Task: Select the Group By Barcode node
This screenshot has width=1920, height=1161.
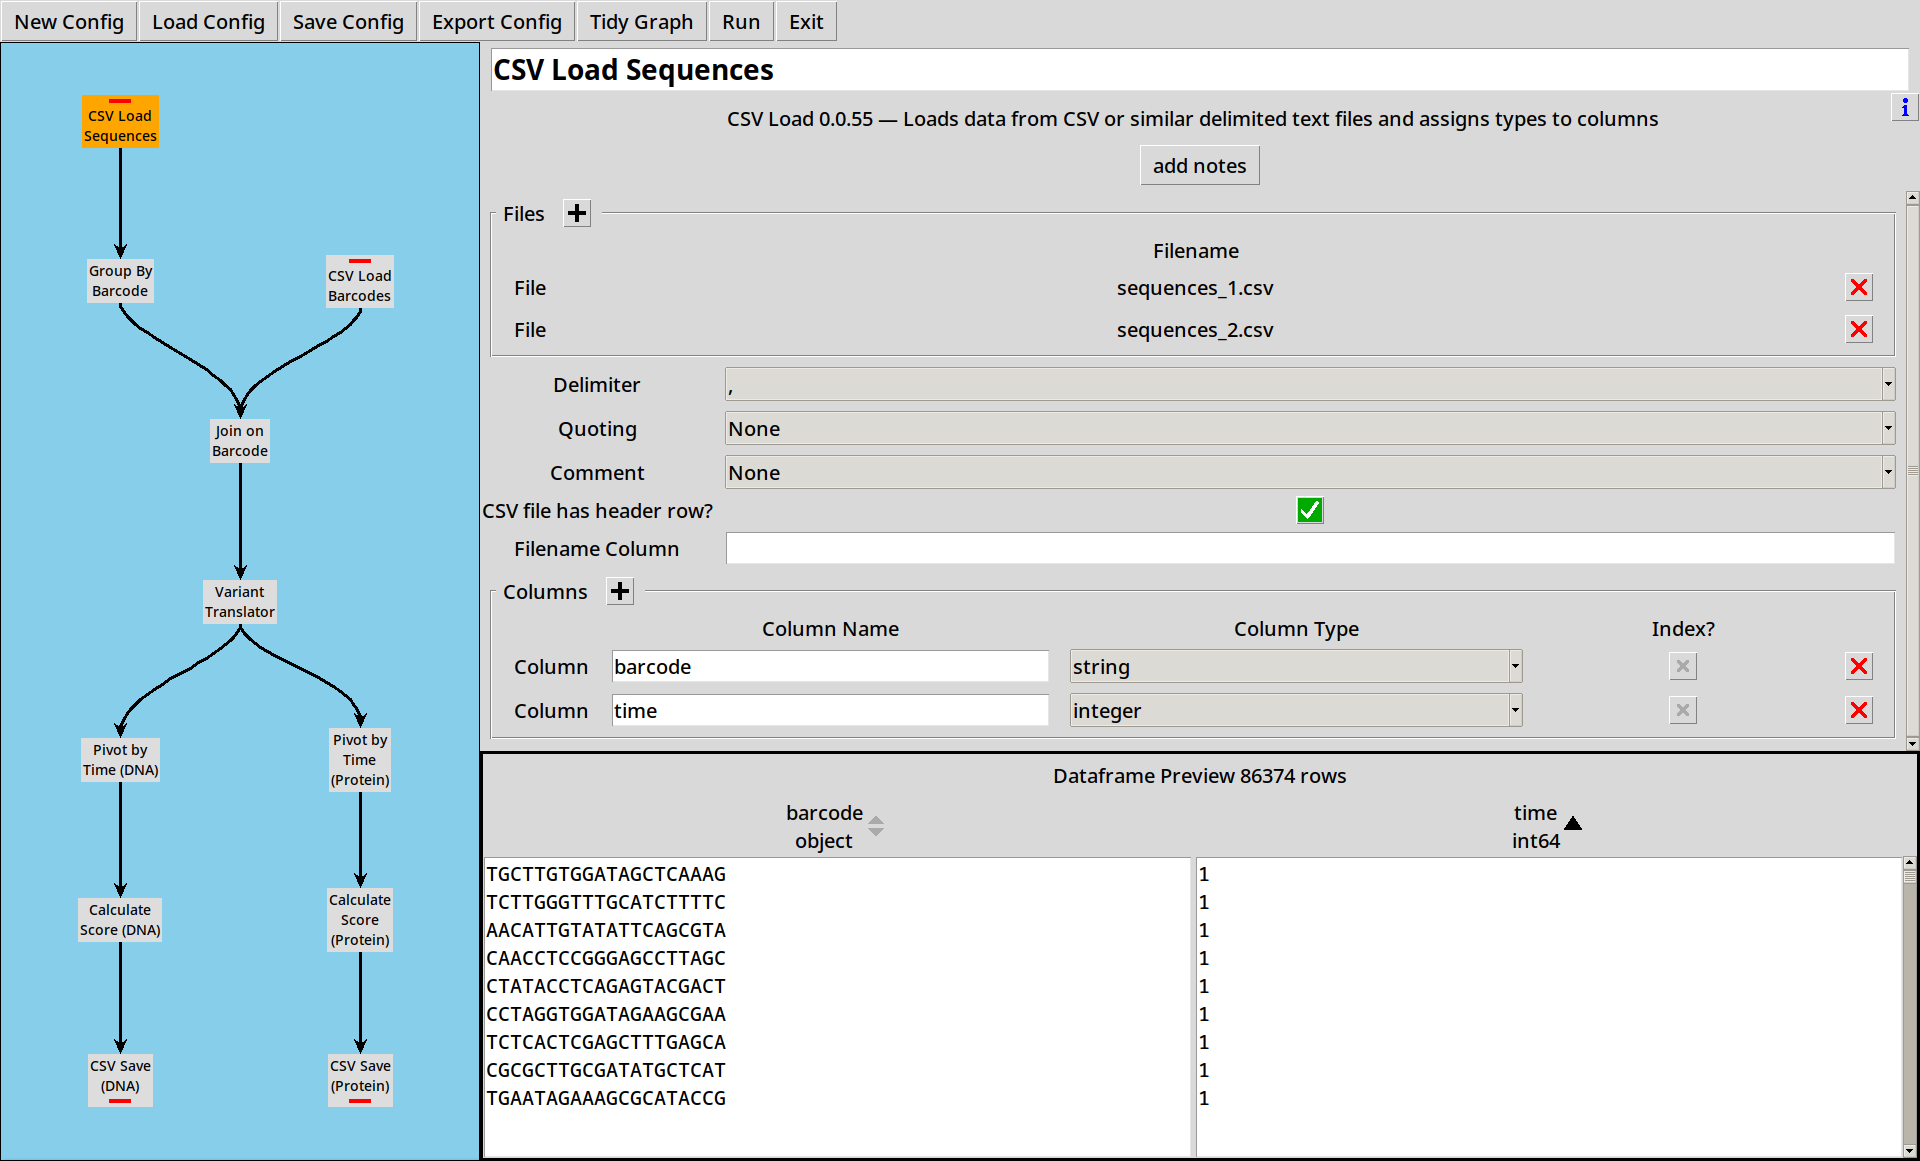Action: tap(120, 281)
